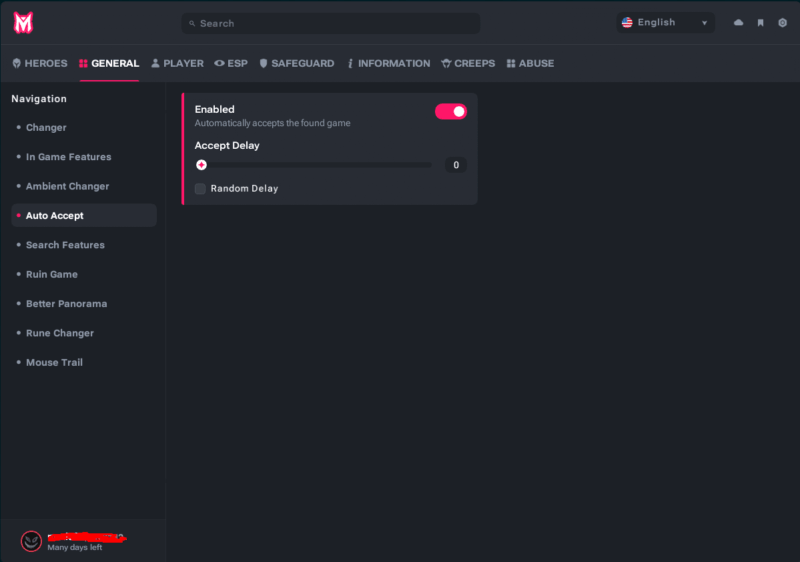Select In Game Features navigation item
Image resolution: width=800 pixels, height=562 pixels.
pyautogui.click(x=84, y=157)
